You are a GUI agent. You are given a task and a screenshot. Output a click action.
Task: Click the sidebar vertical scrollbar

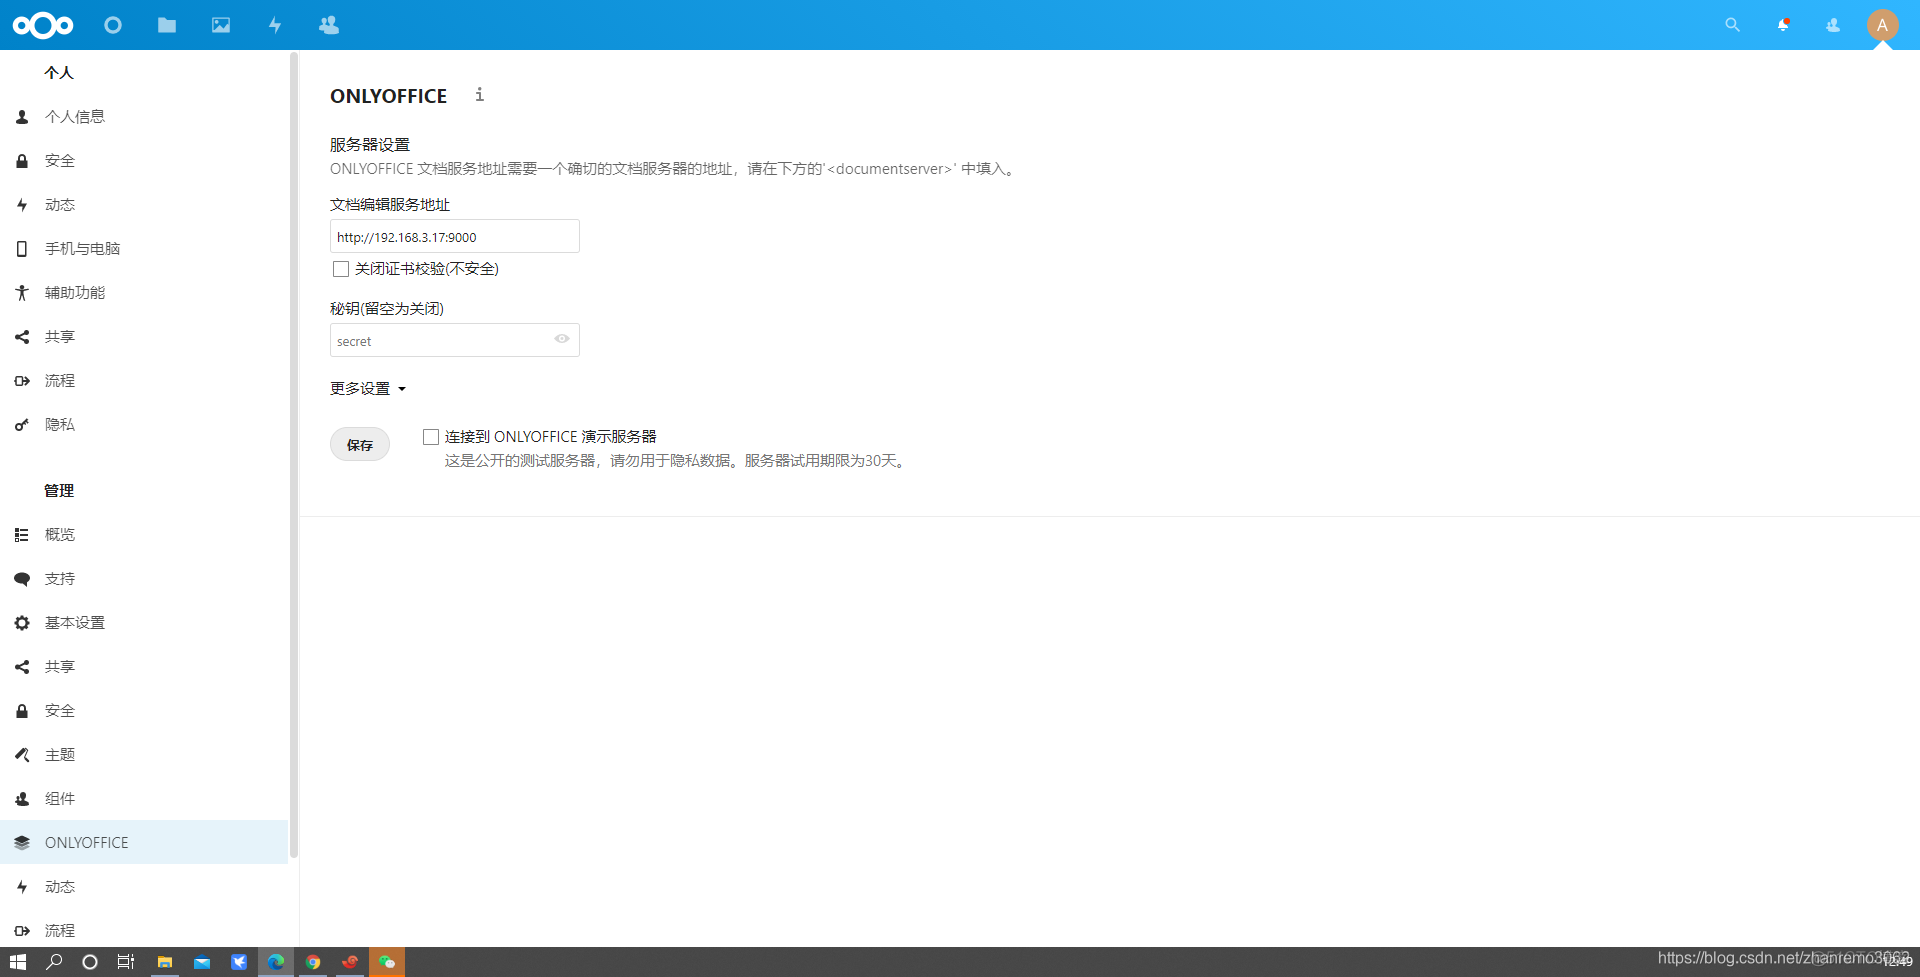[294, 455]
